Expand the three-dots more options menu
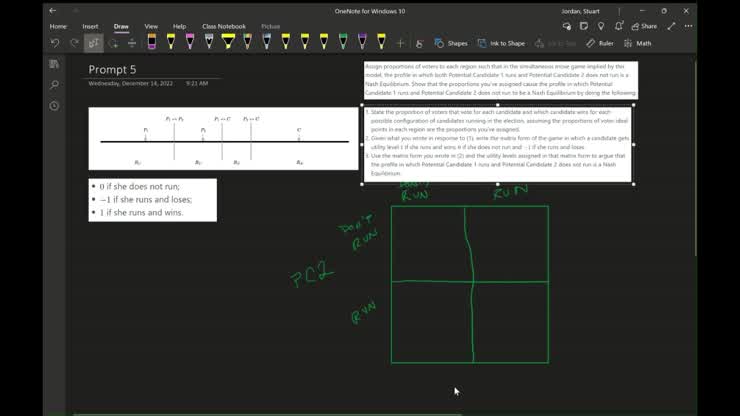 [x=686, y=26]
